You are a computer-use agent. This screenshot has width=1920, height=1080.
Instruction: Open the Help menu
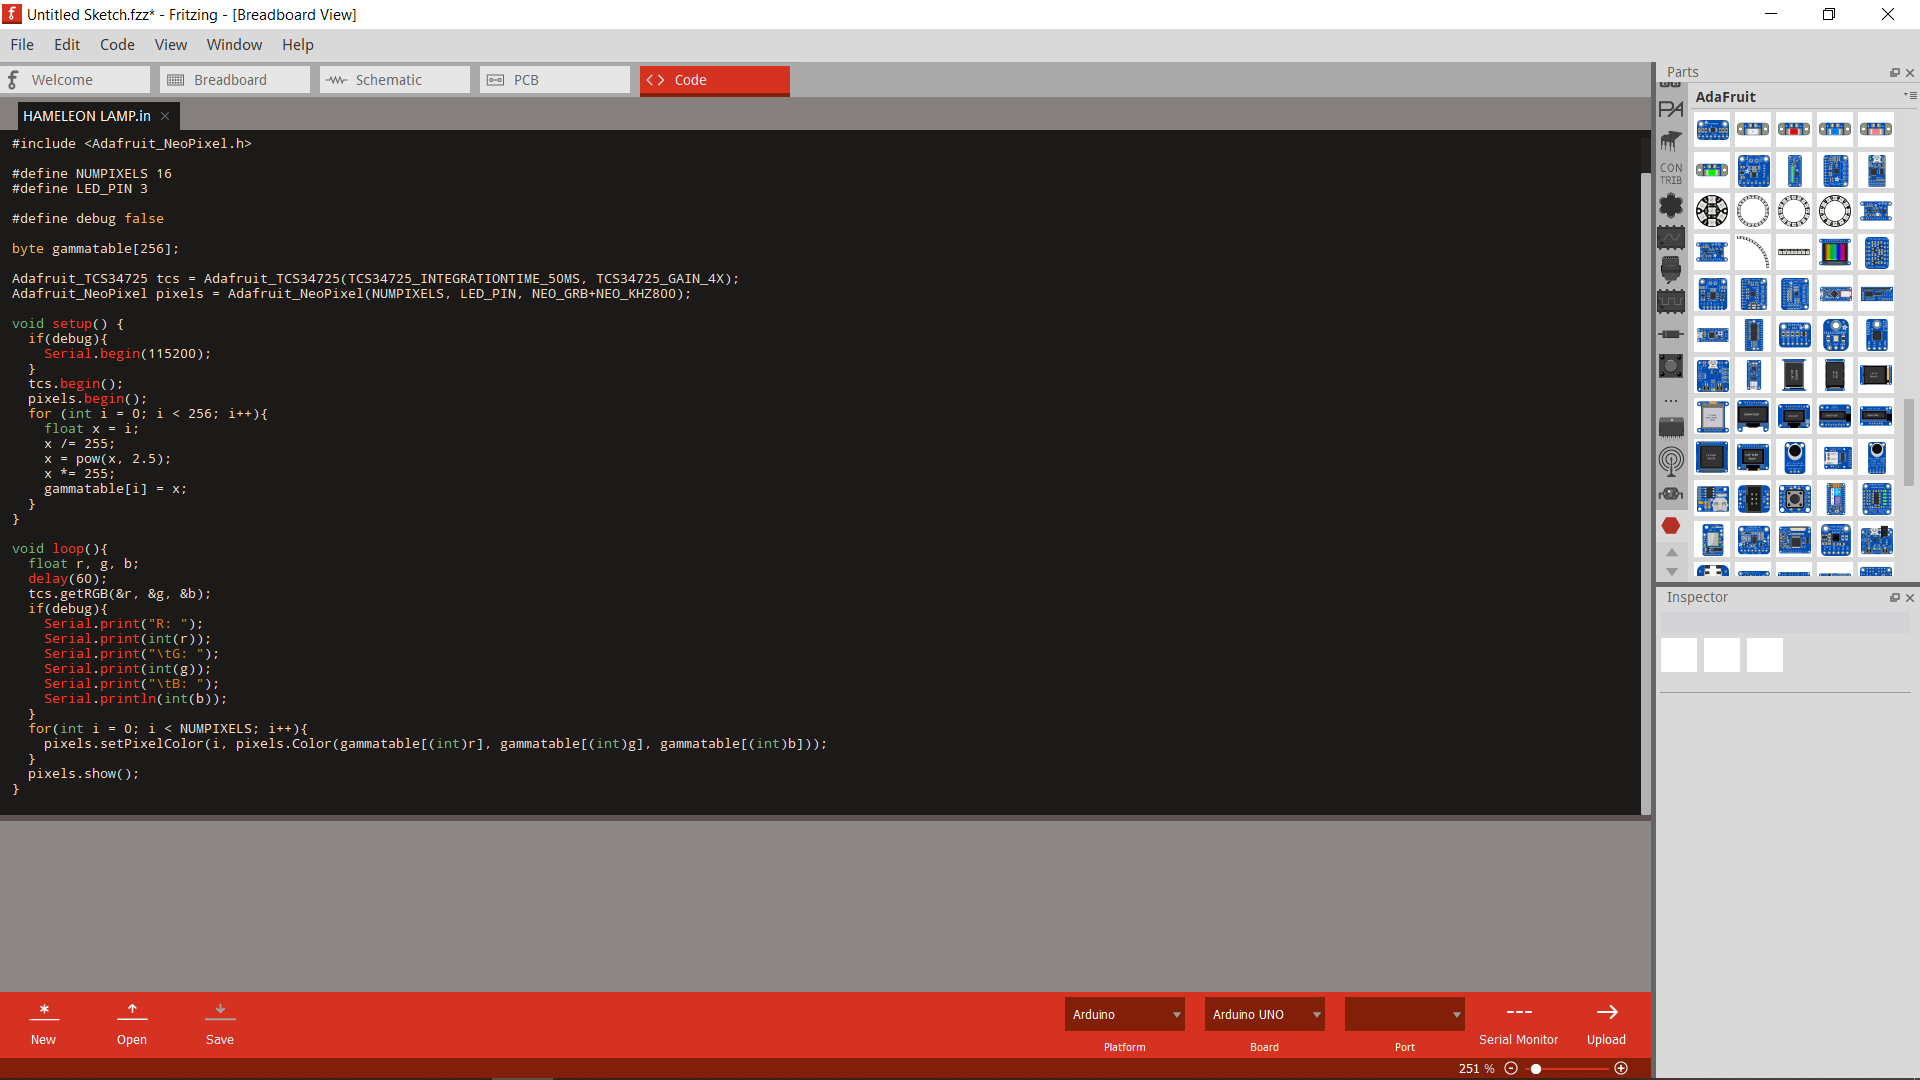pyautogui.click(x=298, y=45)
